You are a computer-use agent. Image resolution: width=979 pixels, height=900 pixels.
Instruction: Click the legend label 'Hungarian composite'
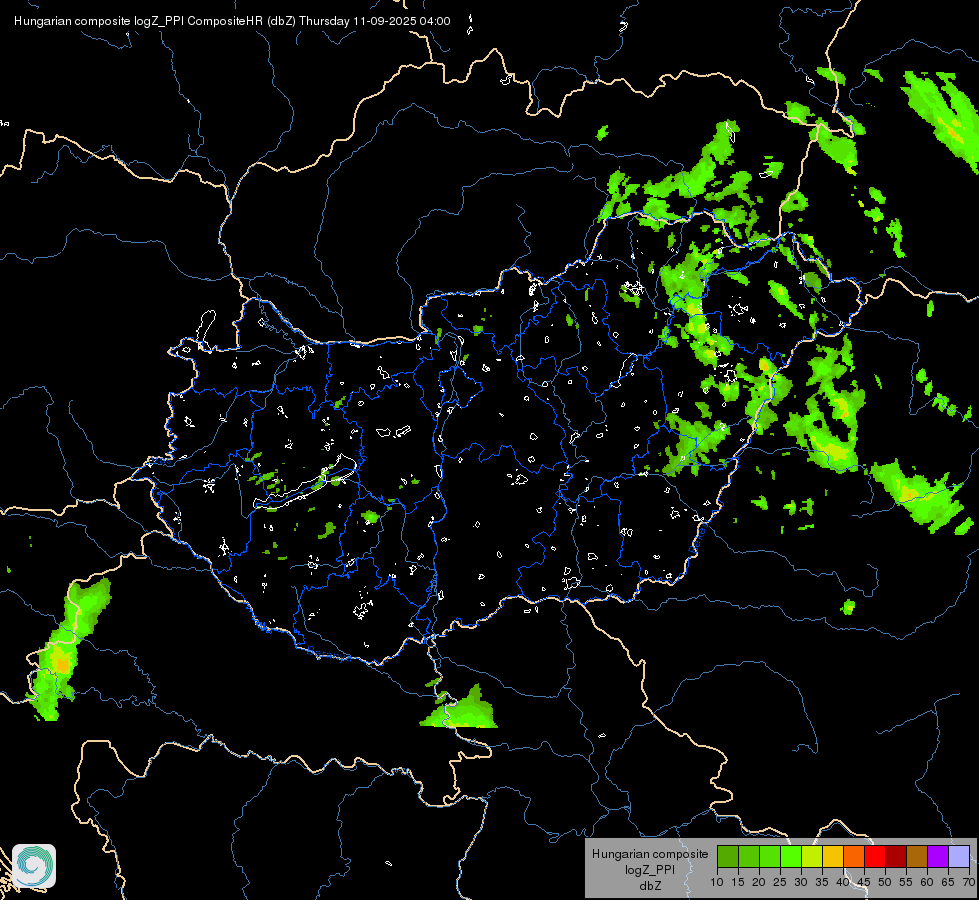click(650, 854)
